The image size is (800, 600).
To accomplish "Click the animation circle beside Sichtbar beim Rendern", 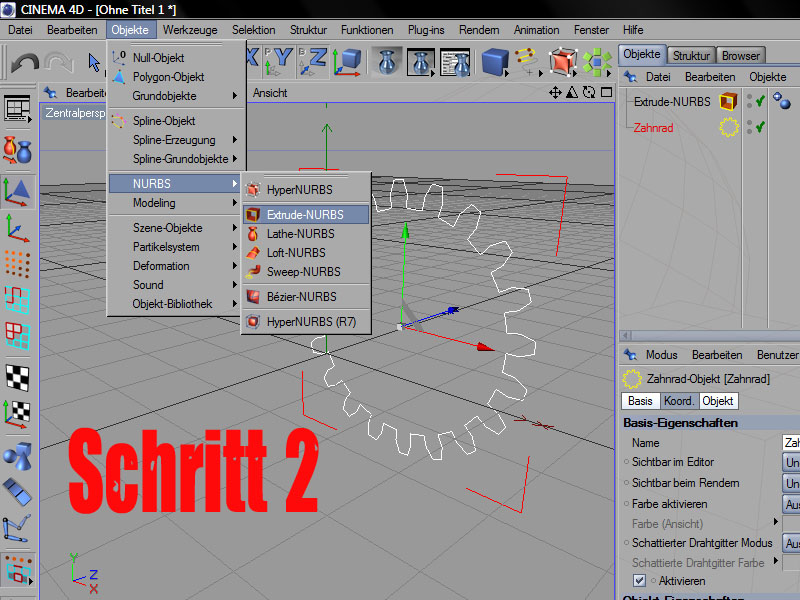I will [626, 483].
